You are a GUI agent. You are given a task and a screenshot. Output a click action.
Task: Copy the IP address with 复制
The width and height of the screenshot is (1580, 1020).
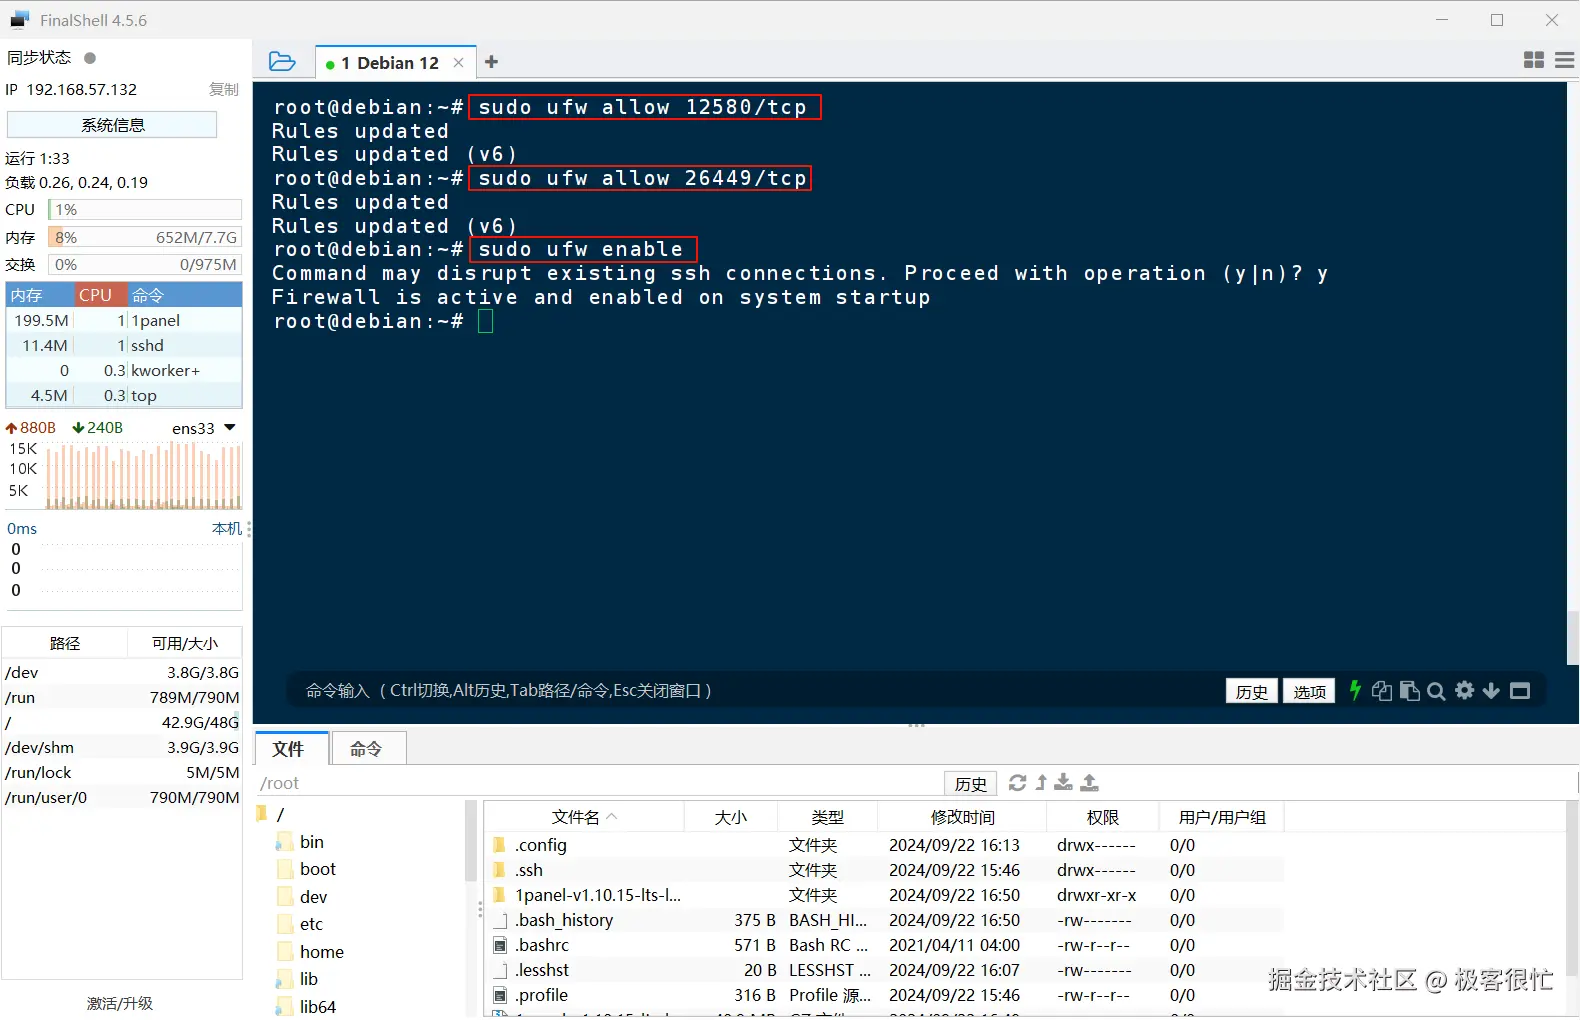click(223, 89)
